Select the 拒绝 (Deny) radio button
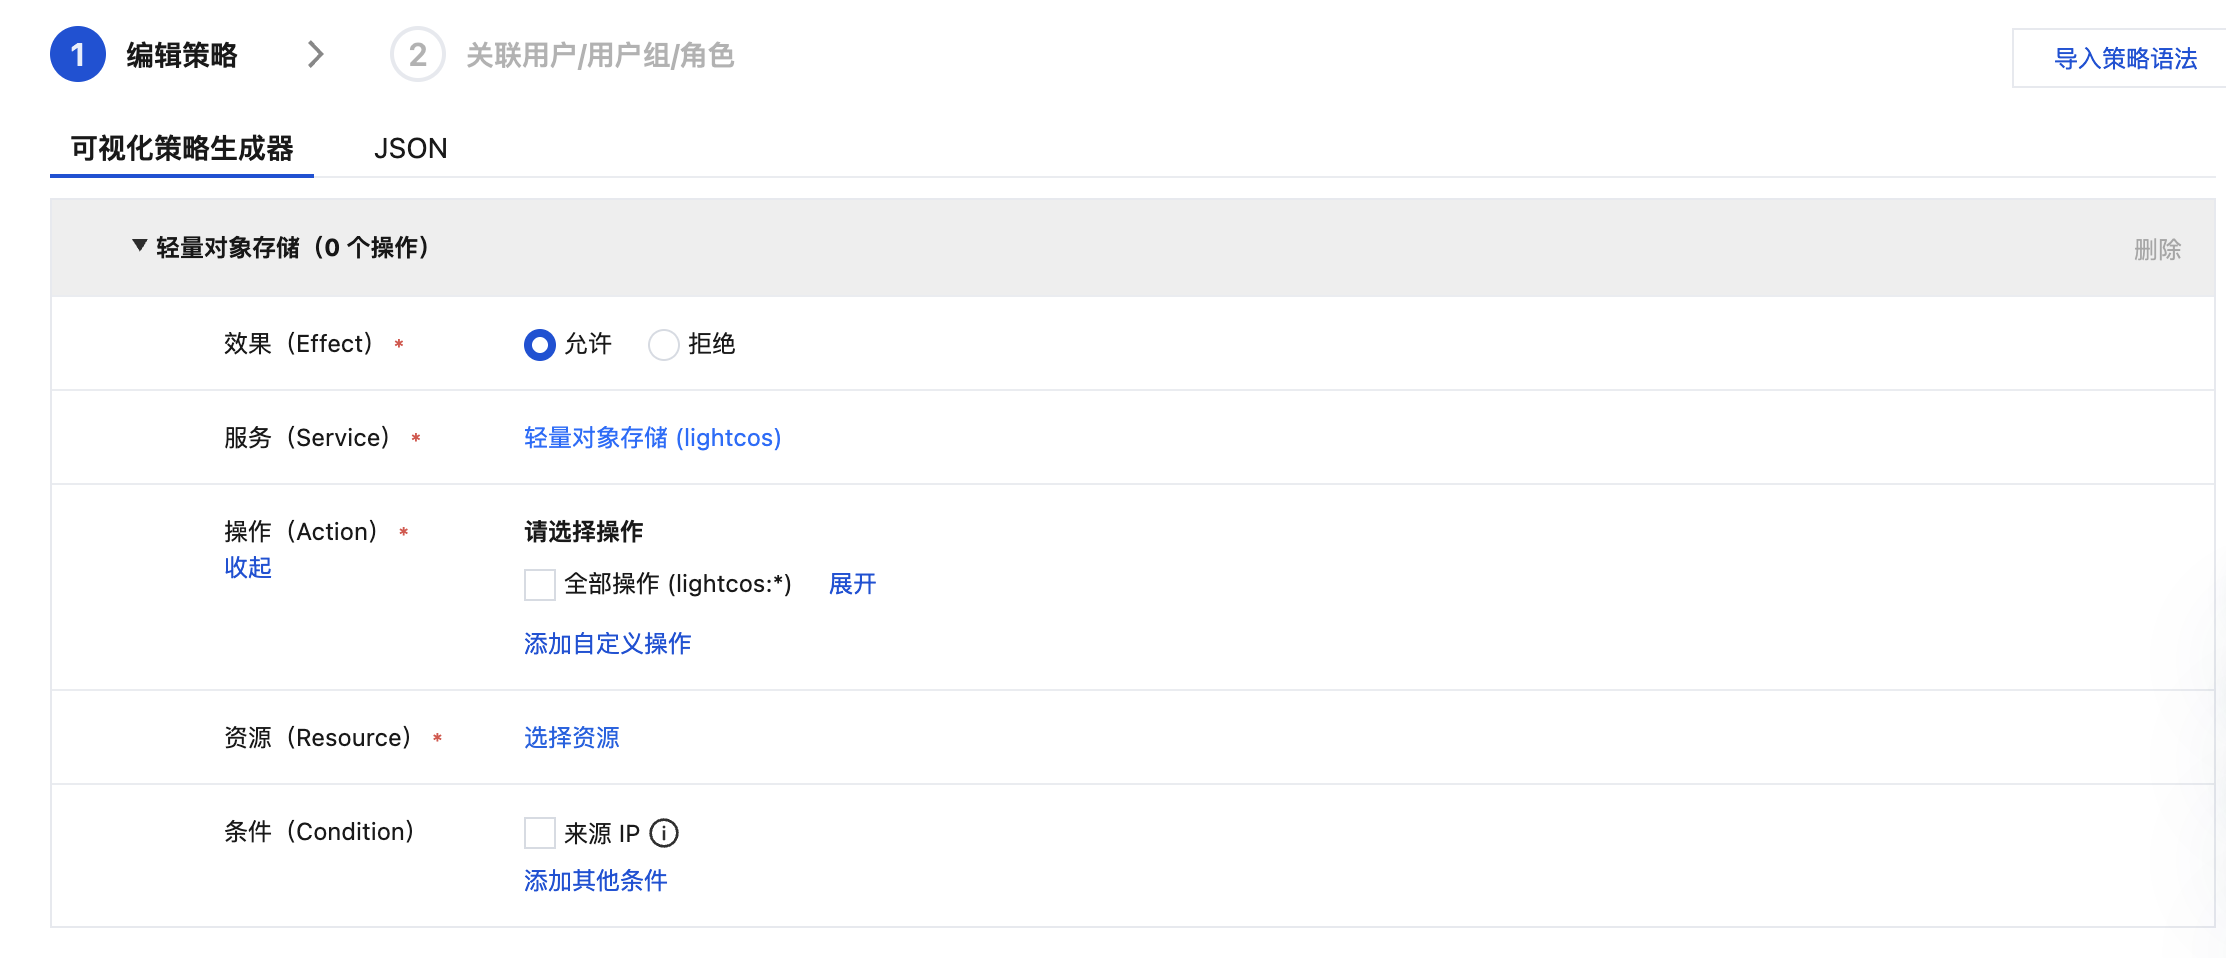The image size is (2226, 958). click(664, 345)
